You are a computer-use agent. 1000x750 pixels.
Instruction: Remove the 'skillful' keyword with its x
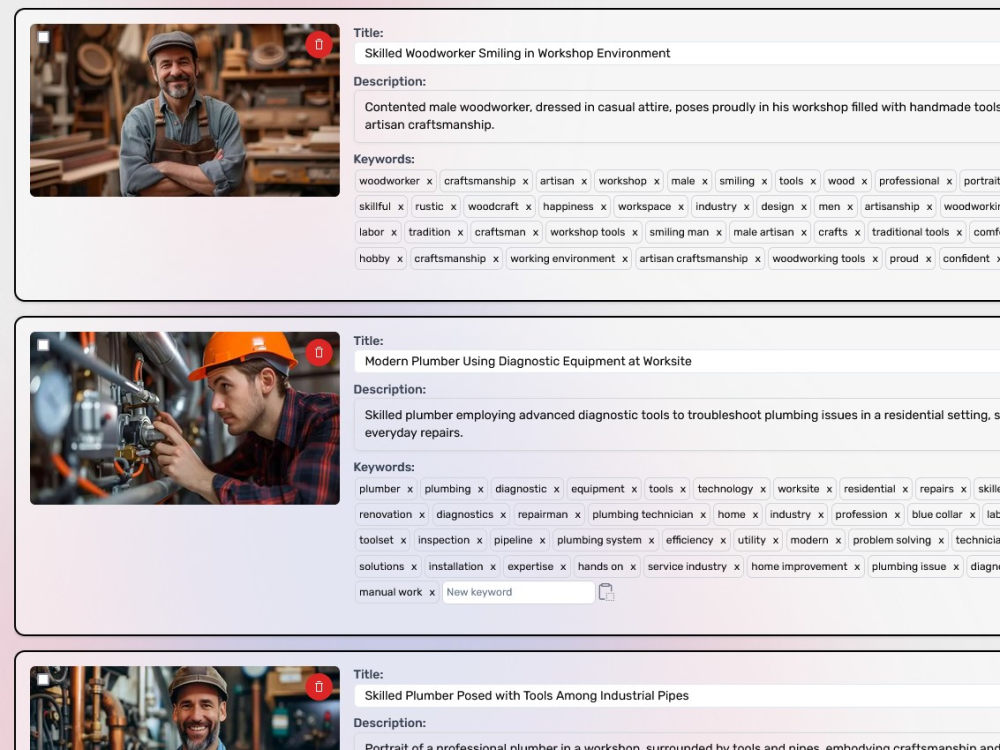[x=401, y=207]
